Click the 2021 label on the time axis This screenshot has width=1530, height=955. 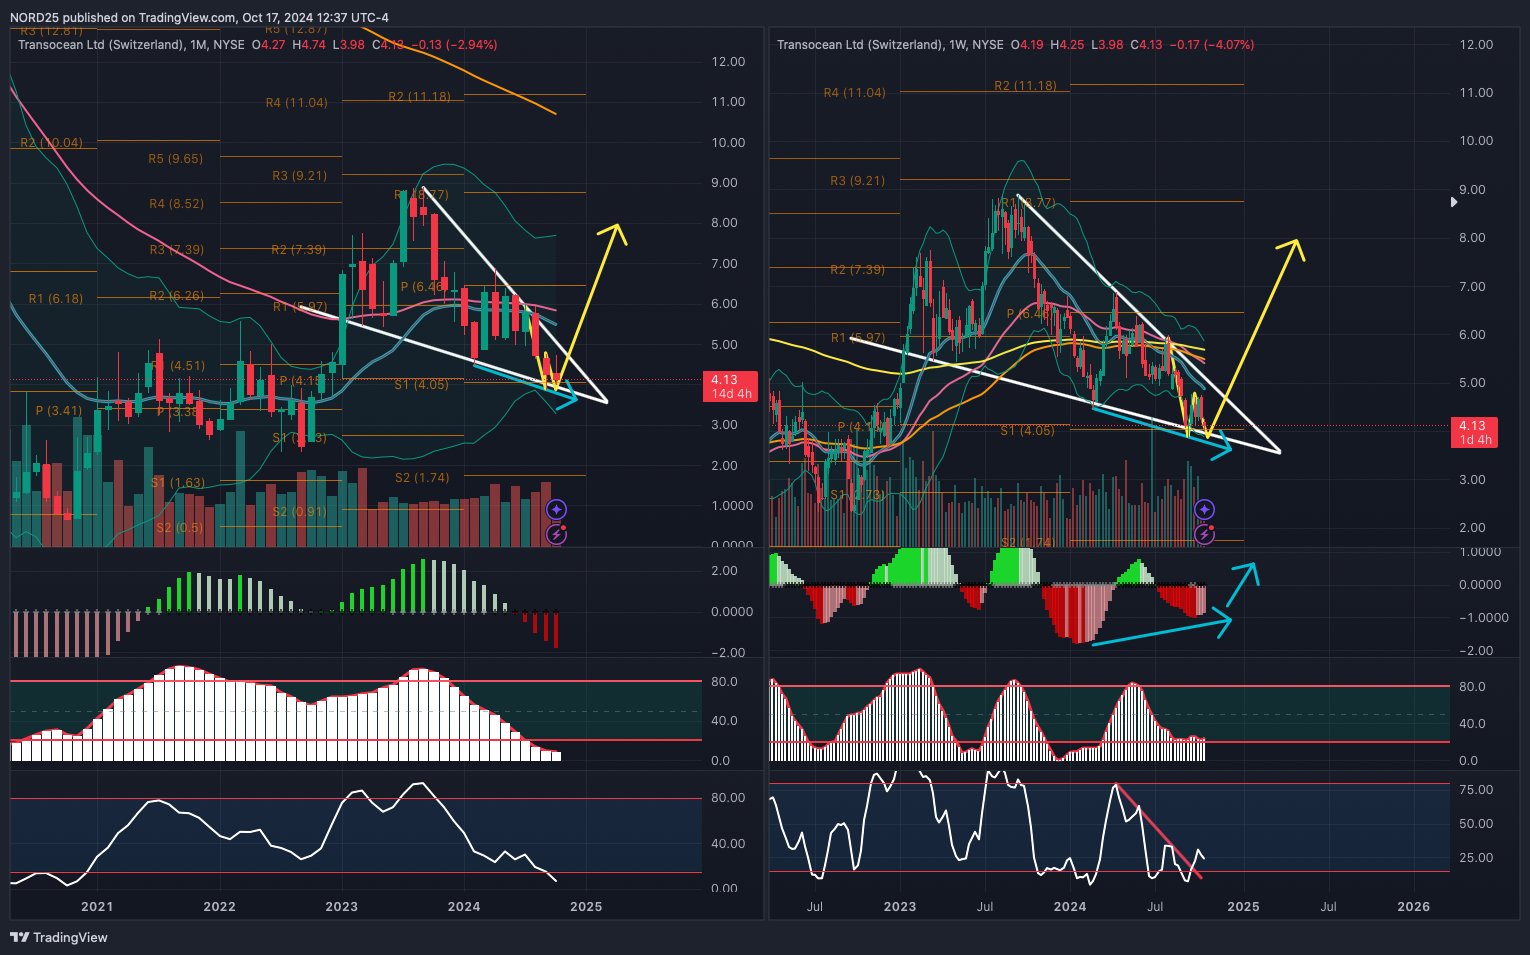[x=97, y=907]
